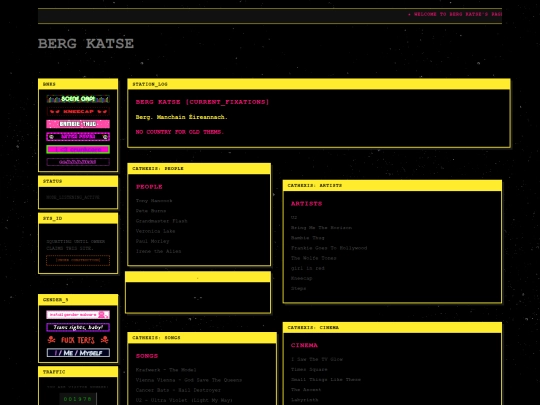Click 'U2 - Ultra Violet (Light My Way)'
540x405 pixels.
[184, 400]
